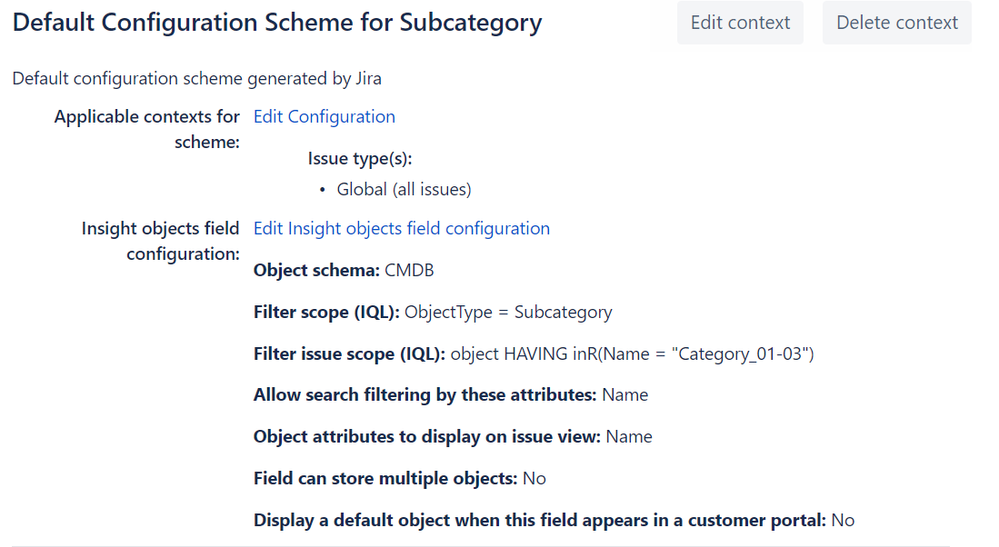Click the Edit context button
This screenshot has width=999, height=547.
tap(740, 23)
